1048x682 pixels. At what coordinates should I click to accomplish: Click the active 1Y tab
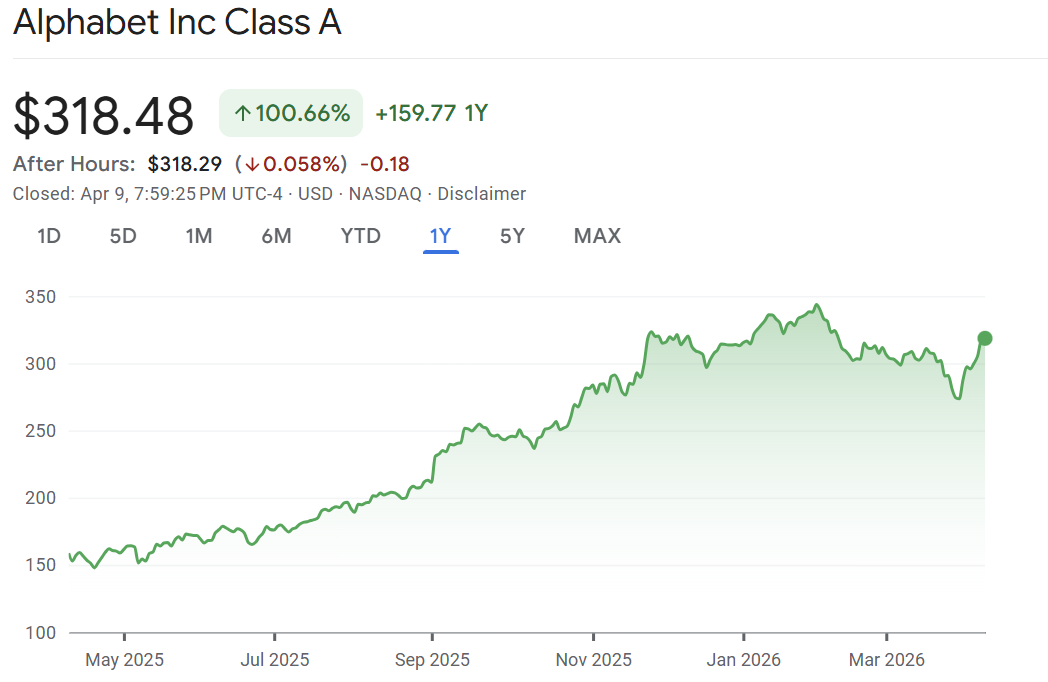coord(440,236)
